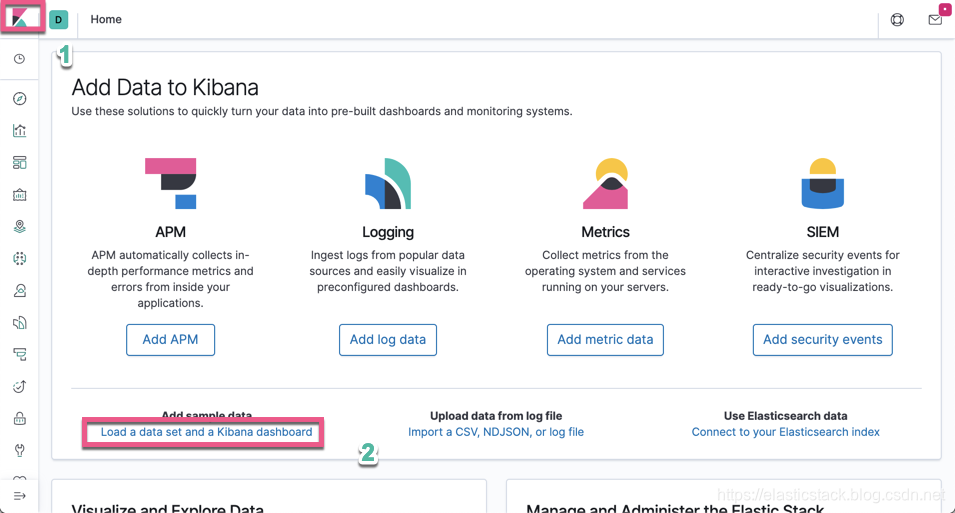Image resolution: width=955 pixels, height=513 pixels.
Task: Click the SIEM solution logo
Action: coord(823,183)
